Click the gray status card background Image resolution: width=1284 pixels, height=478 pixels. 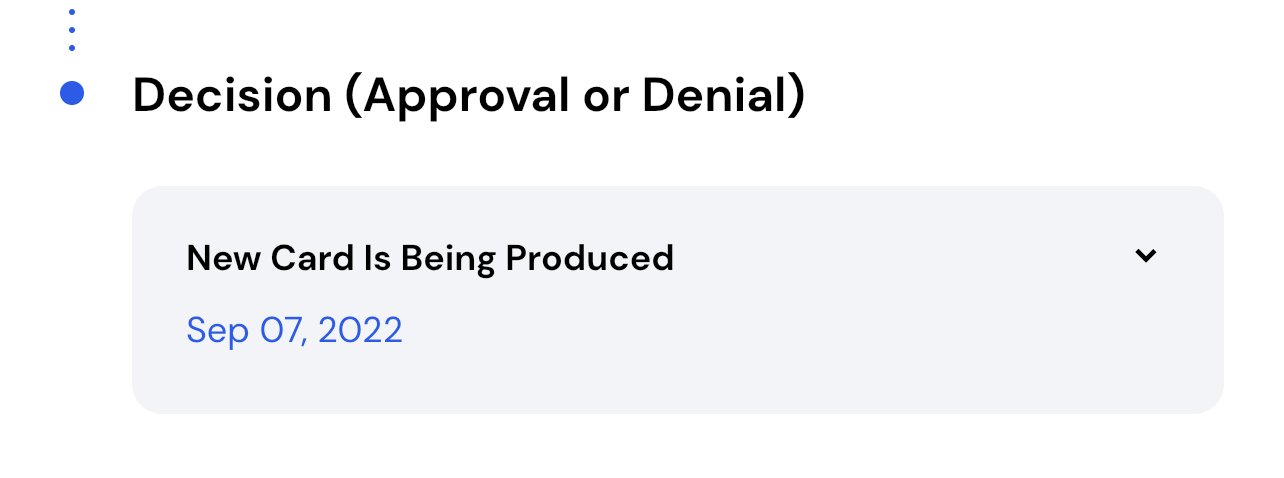[678, 299]
